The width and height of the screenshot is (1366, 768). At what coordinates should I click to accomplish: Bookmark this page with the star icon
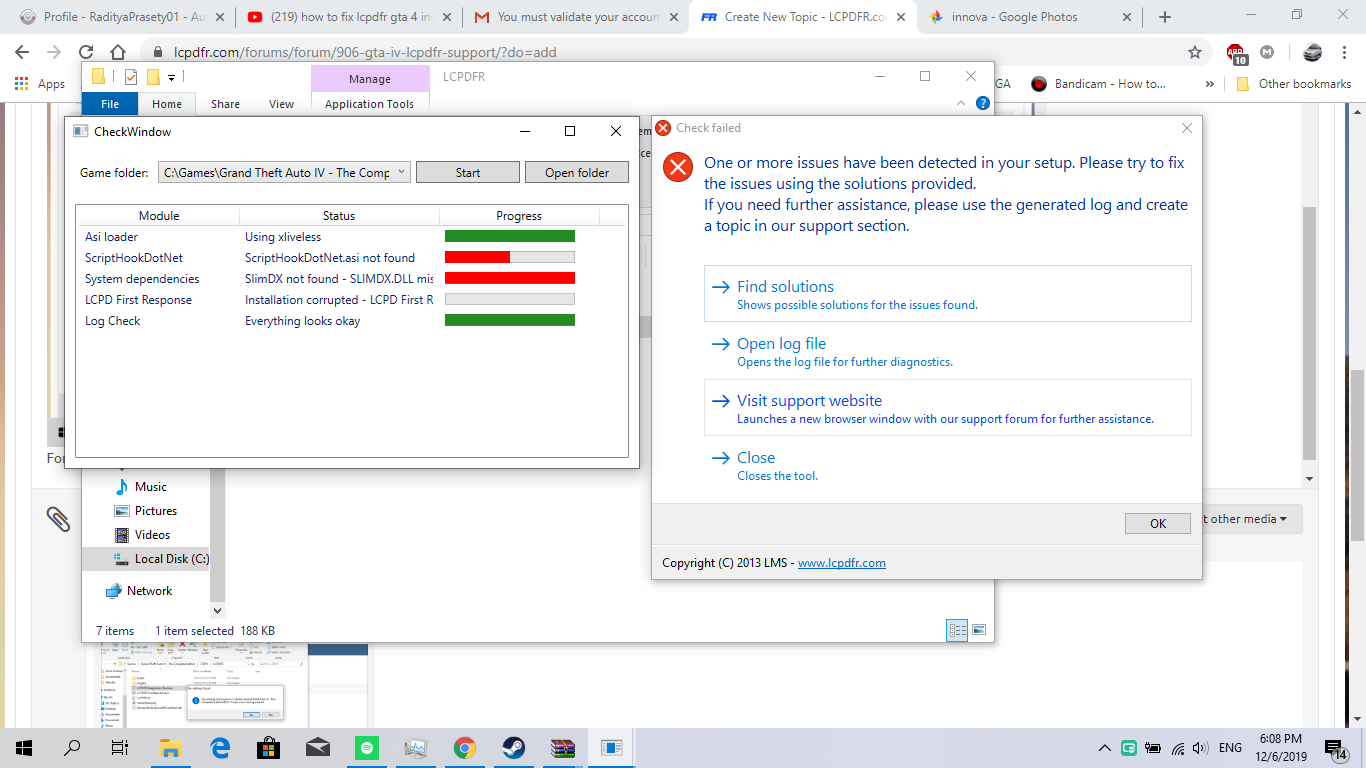coord(1195,52)
